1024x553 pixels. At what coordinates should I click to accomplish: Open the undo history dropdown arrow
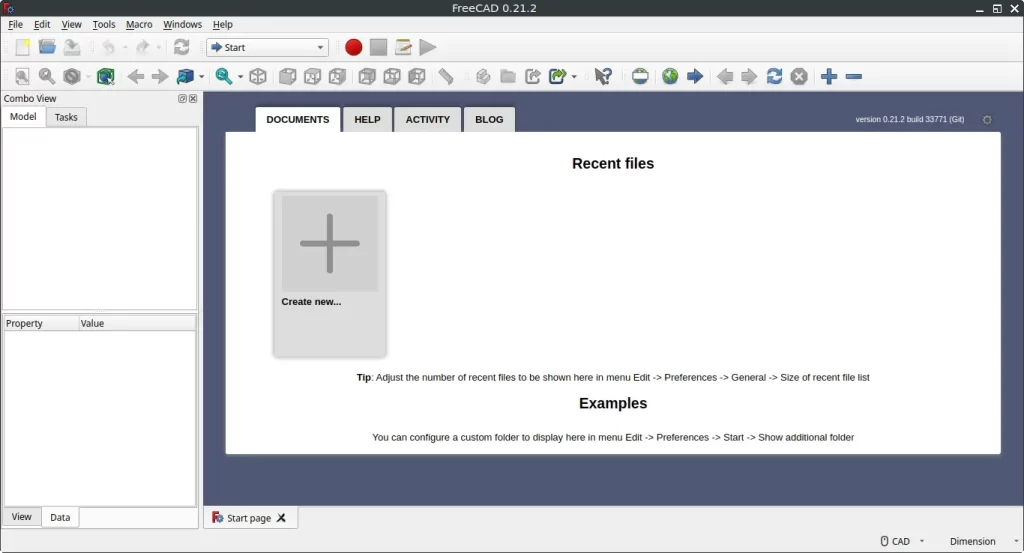click(125, 47)
